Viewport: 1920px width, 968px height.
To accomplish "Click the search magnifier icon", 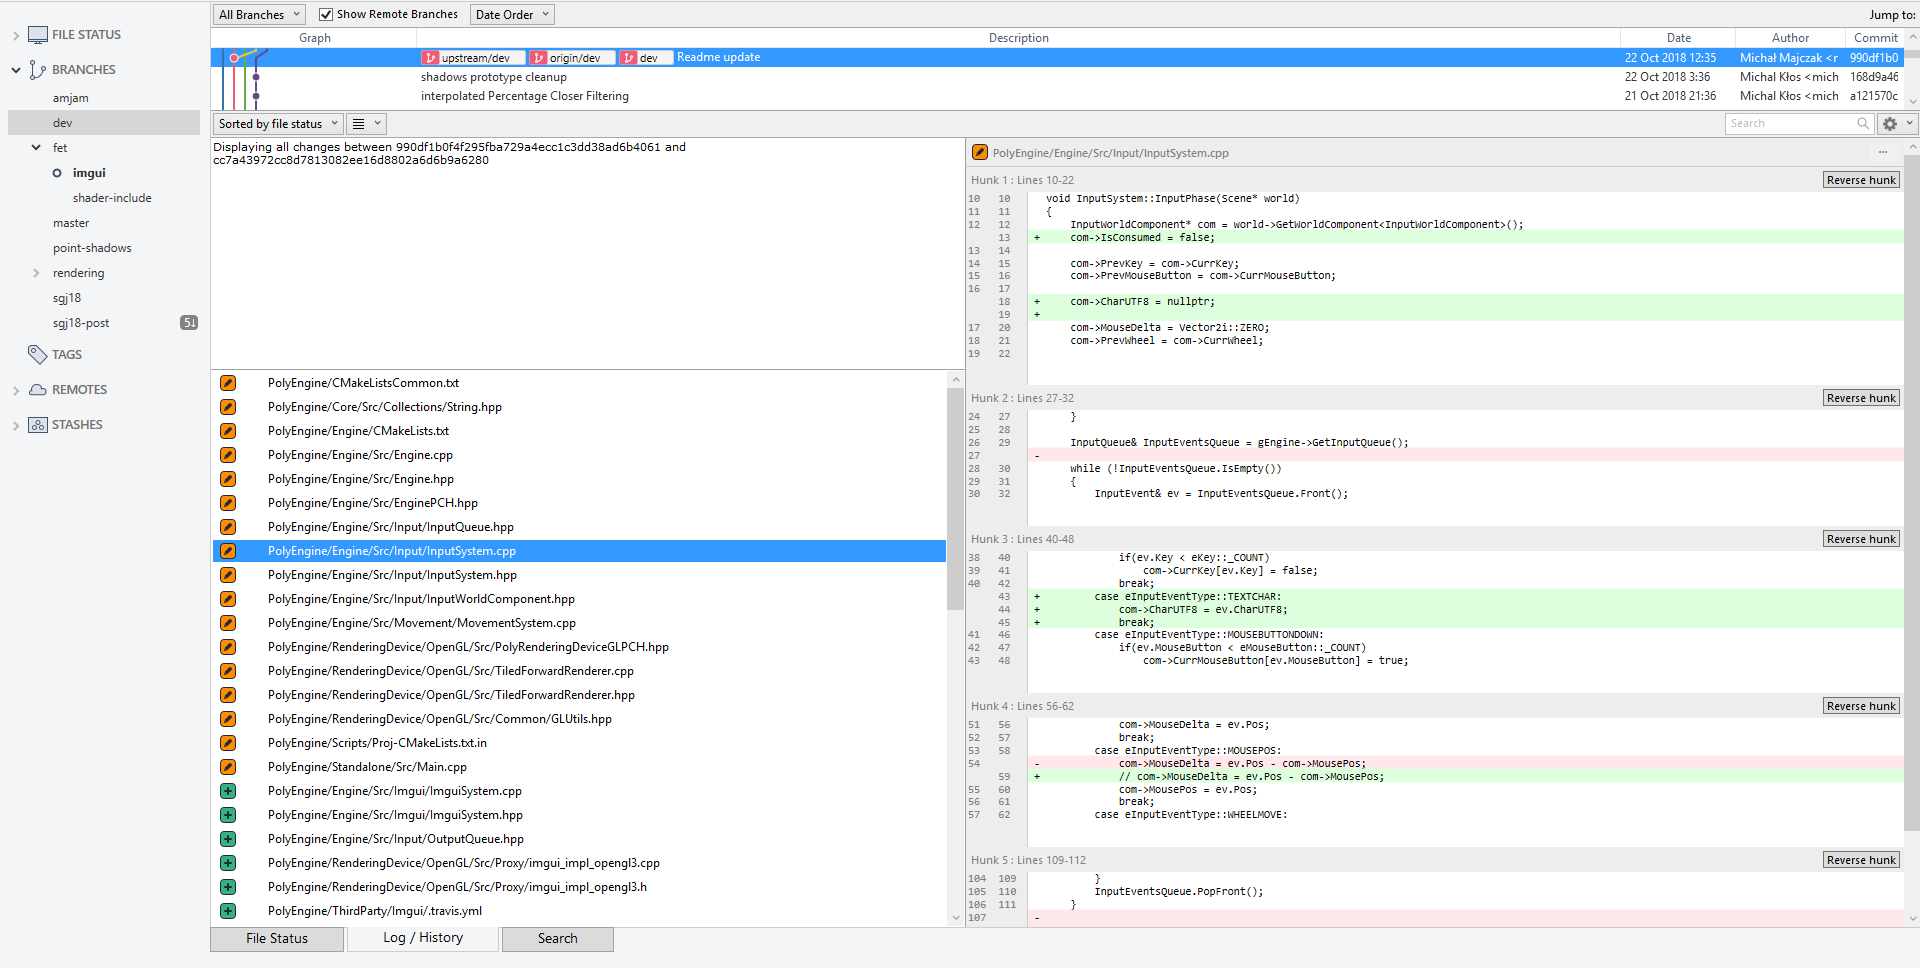I will tap(1863, 124).
